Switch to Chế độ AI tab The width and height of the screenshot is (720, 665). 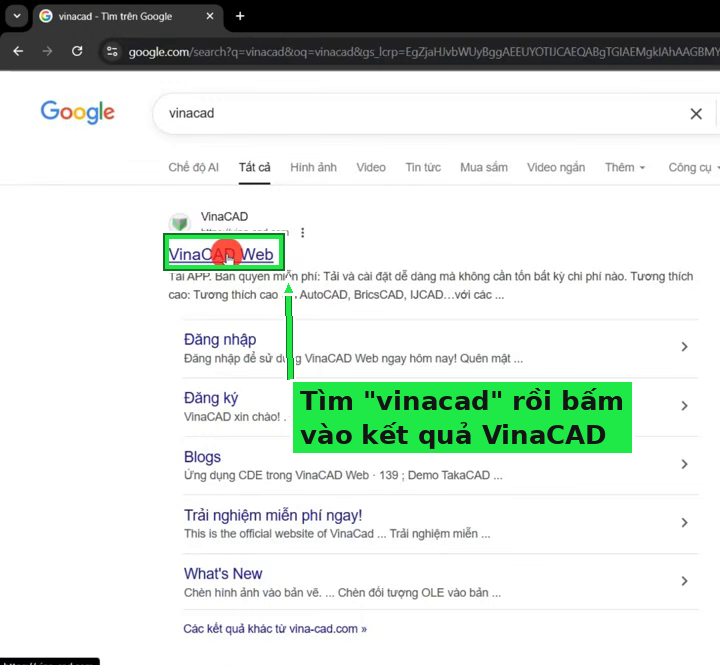tap(193, 167)
